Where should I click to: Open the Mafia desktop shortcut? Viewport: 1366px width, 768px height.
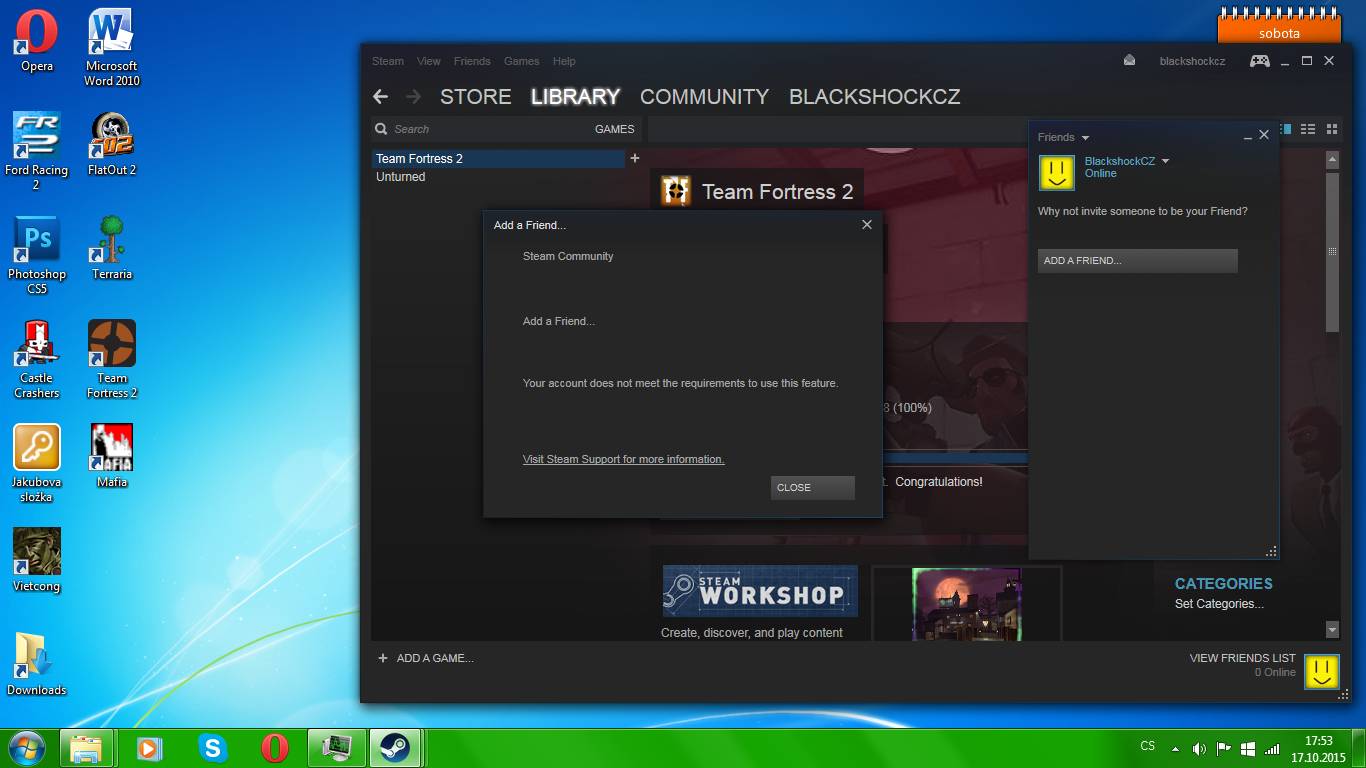click(112, 457)
